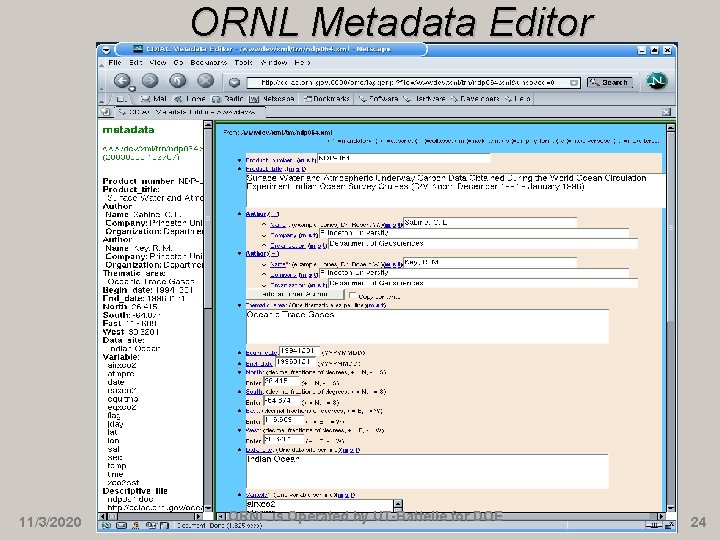Click the End date field link

[x=259, y=364]
